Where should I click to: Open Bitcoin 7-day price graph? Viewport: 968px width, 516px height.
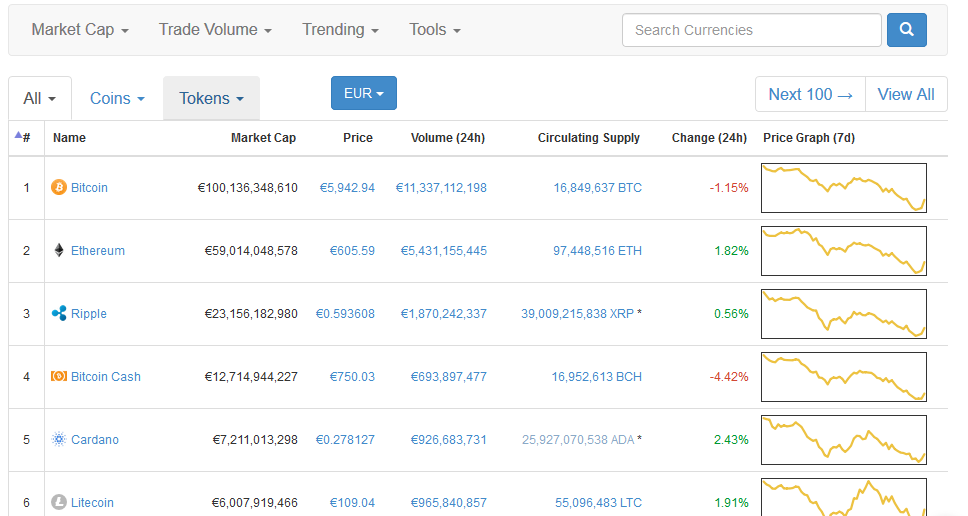point(844,188)
